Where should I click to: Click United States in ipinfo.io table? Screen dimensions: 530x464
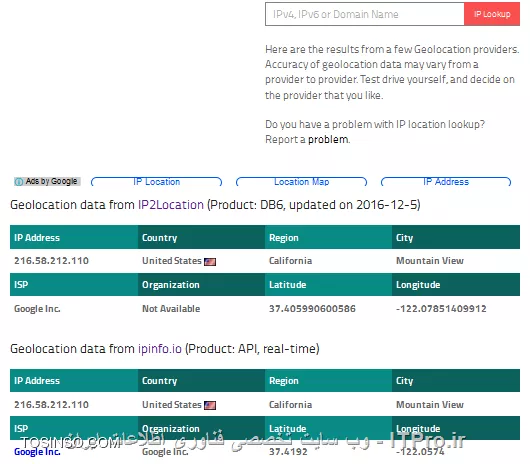point(171,405)
